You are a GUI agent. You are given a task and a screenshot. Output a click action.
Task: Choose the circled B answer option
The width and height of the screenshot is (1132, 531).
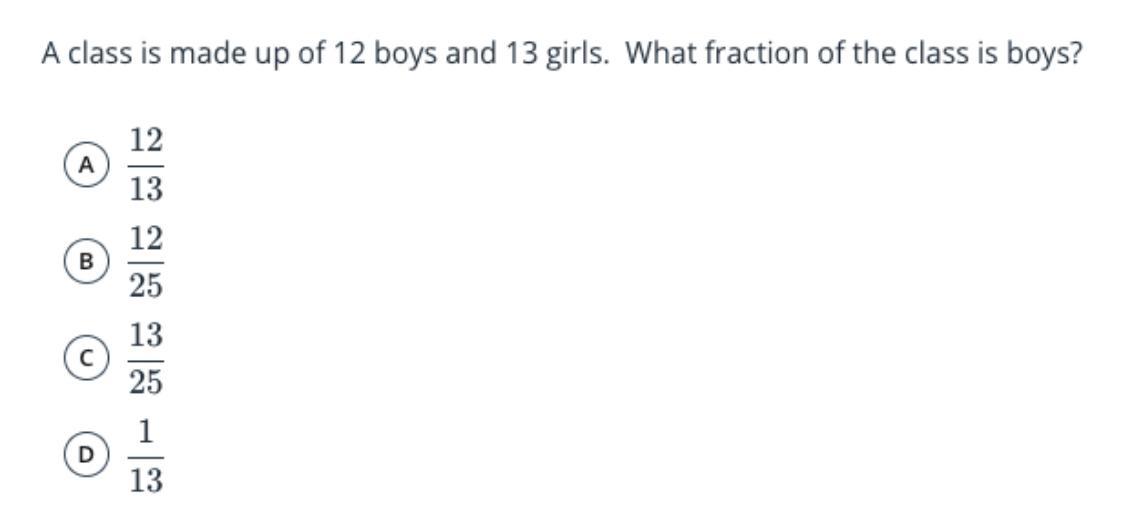(x=85, y=262)
